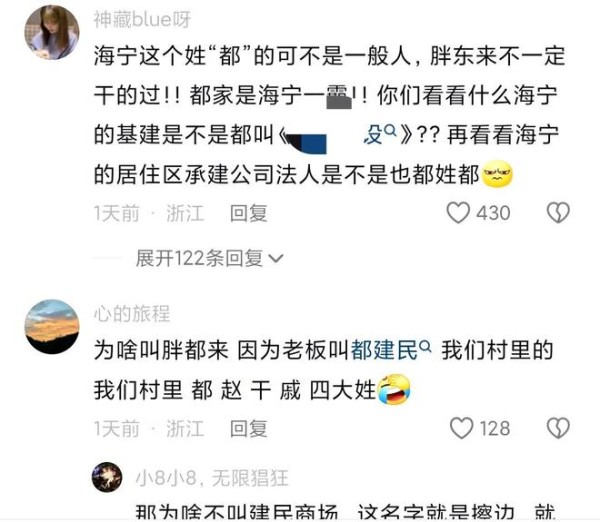The image size is (600, 522).
Task: Click the smirking emoji in first comment
Action: click(x=497, y=175)
